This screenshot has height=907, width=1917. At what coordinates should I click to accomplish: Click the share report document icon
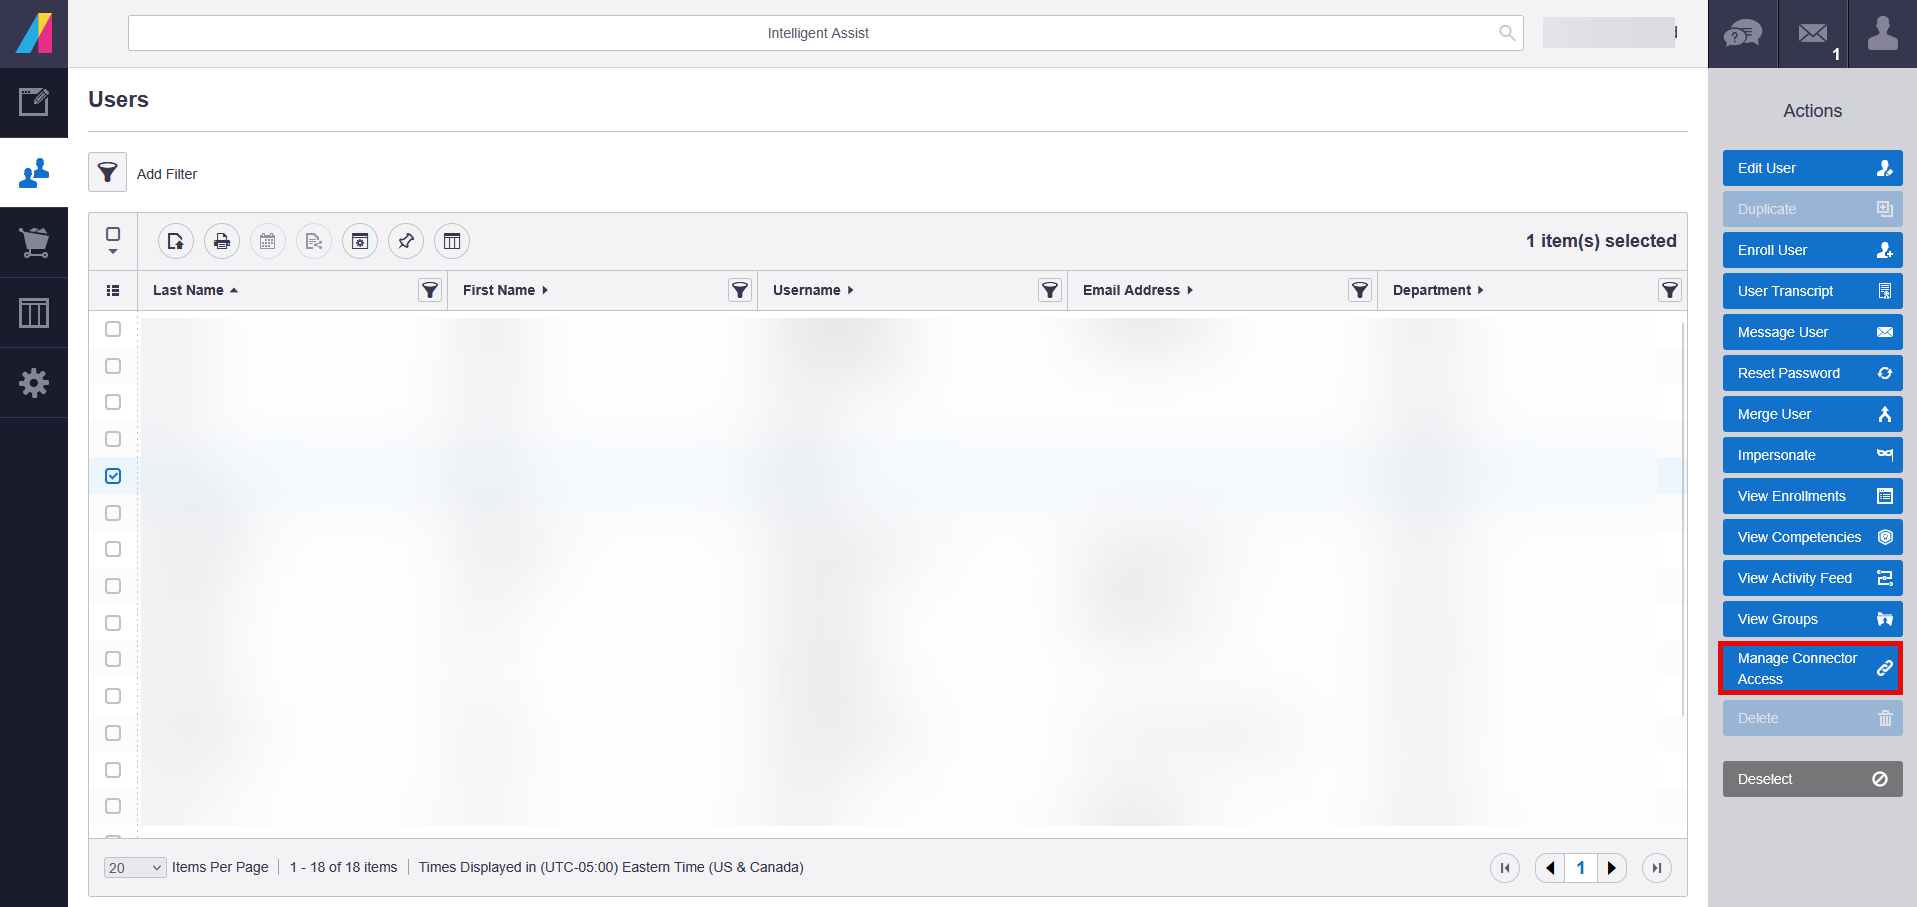click(x=314, y=241)
